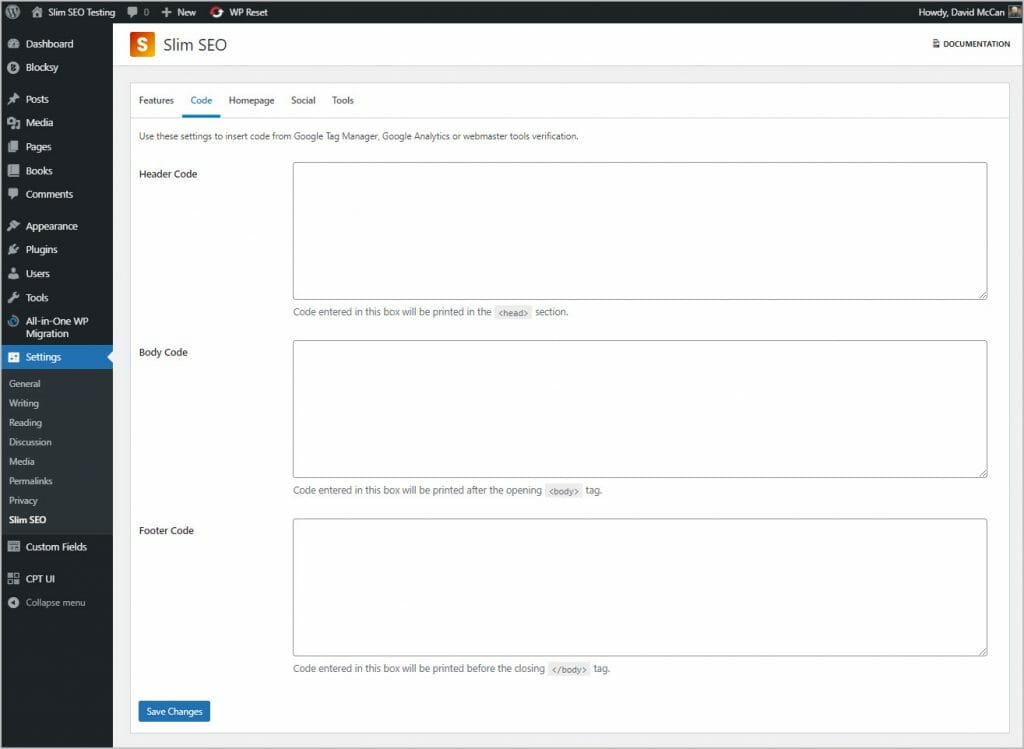This screenshot has height=749, width=1024.
Task: Click the Tools wrench icon
Action: tap(13, 297)
